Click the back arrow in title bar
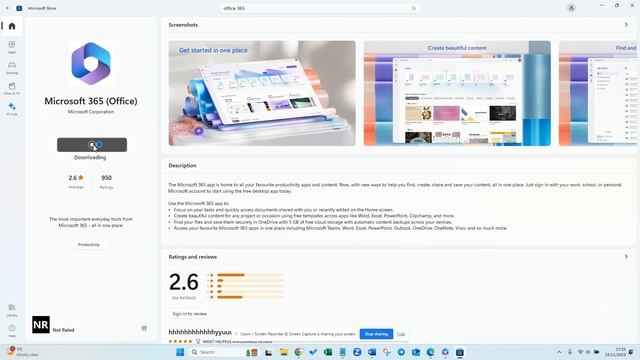This screenshot has width=640, height=360. tap(7, 8)
